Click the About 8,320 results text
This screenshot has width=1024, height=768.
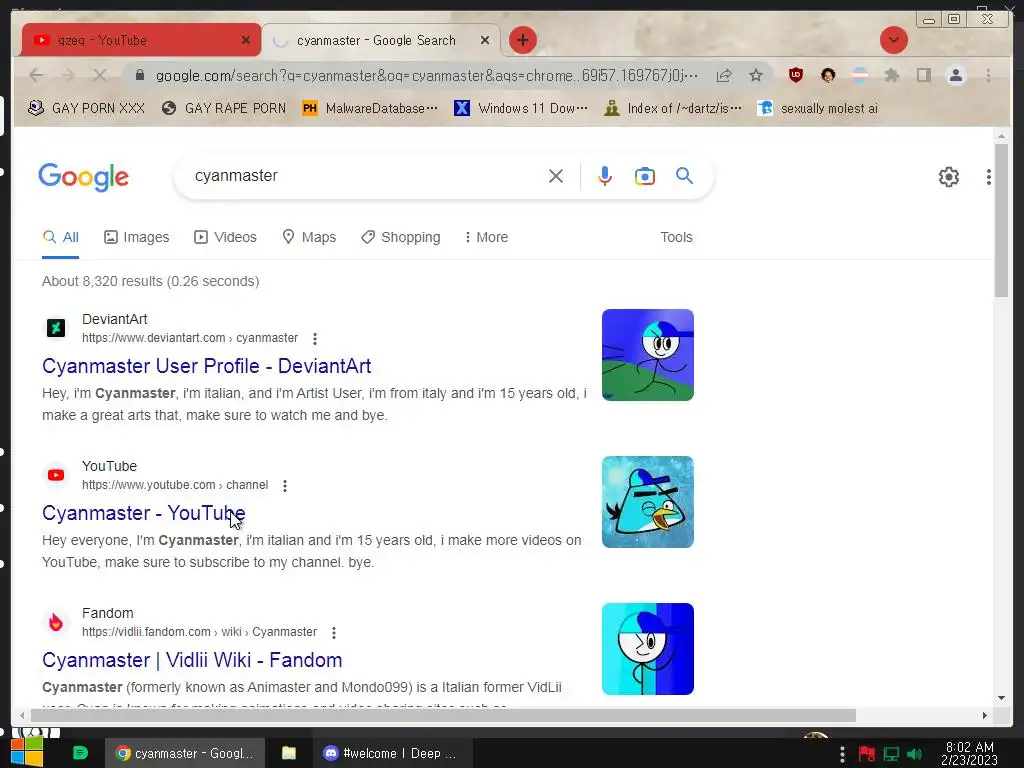150,281
